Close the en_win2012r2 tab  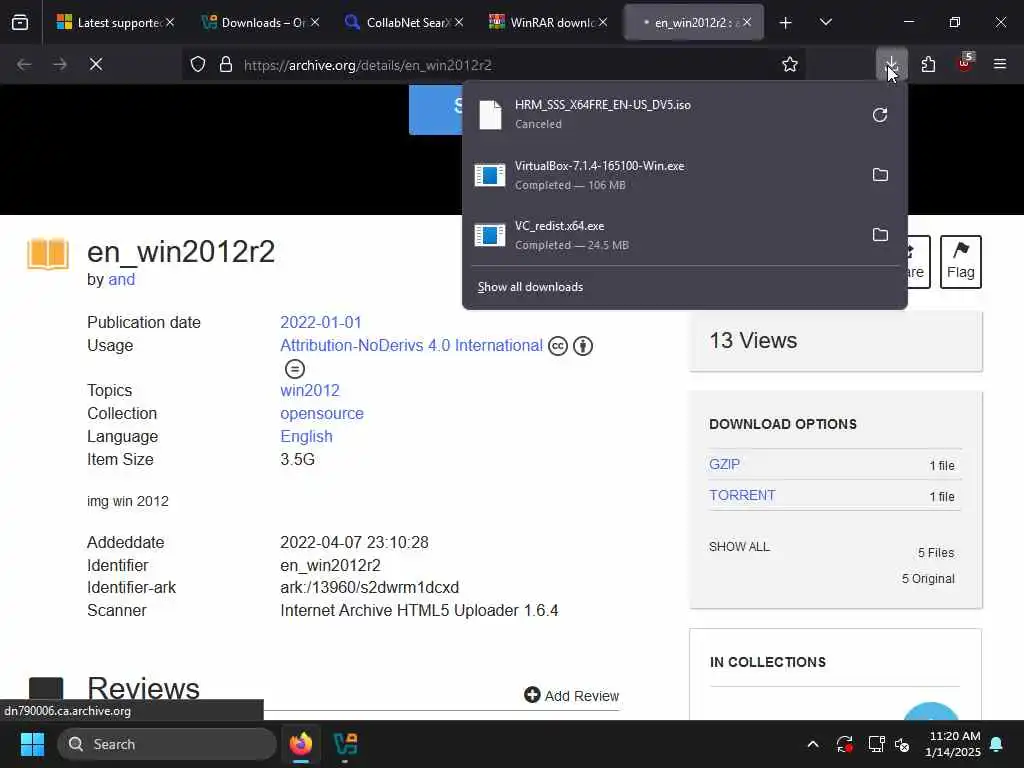(746, 23)
